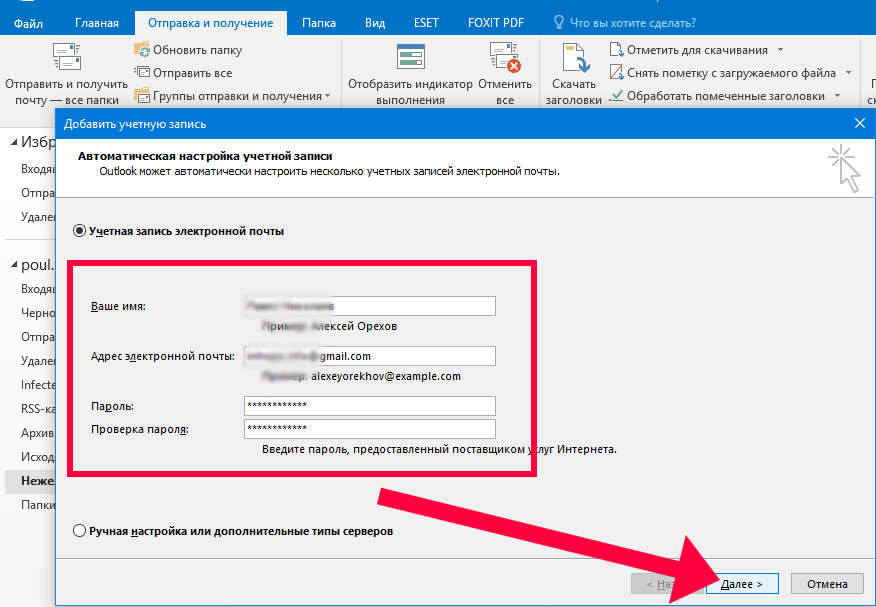This screenshot has height=607, width=876.
Task: Close the Добавить учетную запись dialog
Action: tap(859, 123)
